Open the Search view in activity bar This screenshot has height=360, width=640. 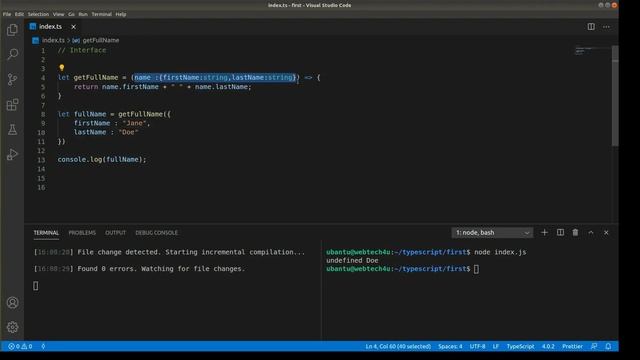point(12,54)
